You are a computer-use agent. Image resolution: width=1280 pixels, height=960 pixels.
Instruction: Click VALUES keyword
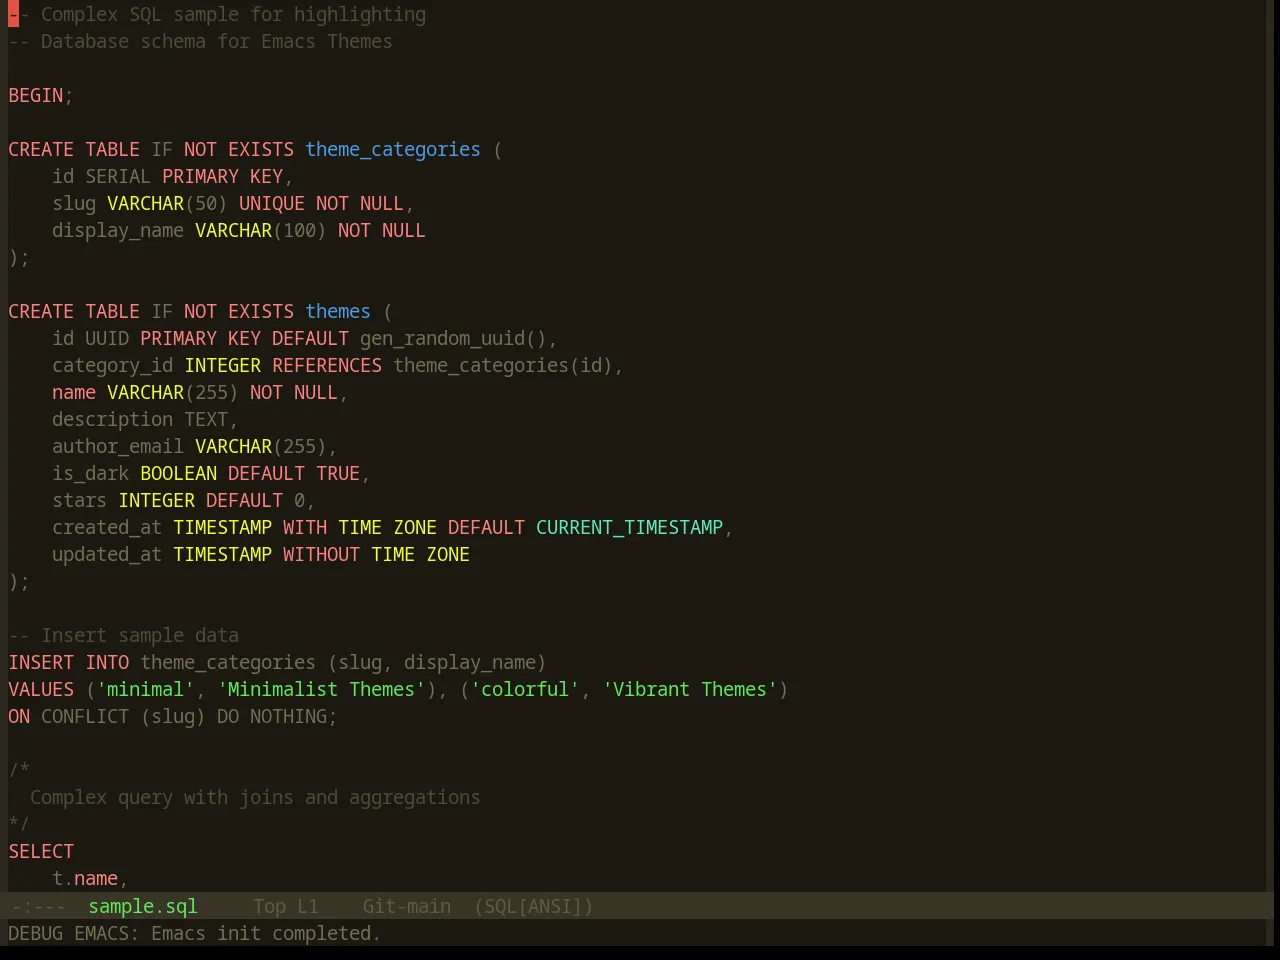pyautogui.click(x=41, y=689)
